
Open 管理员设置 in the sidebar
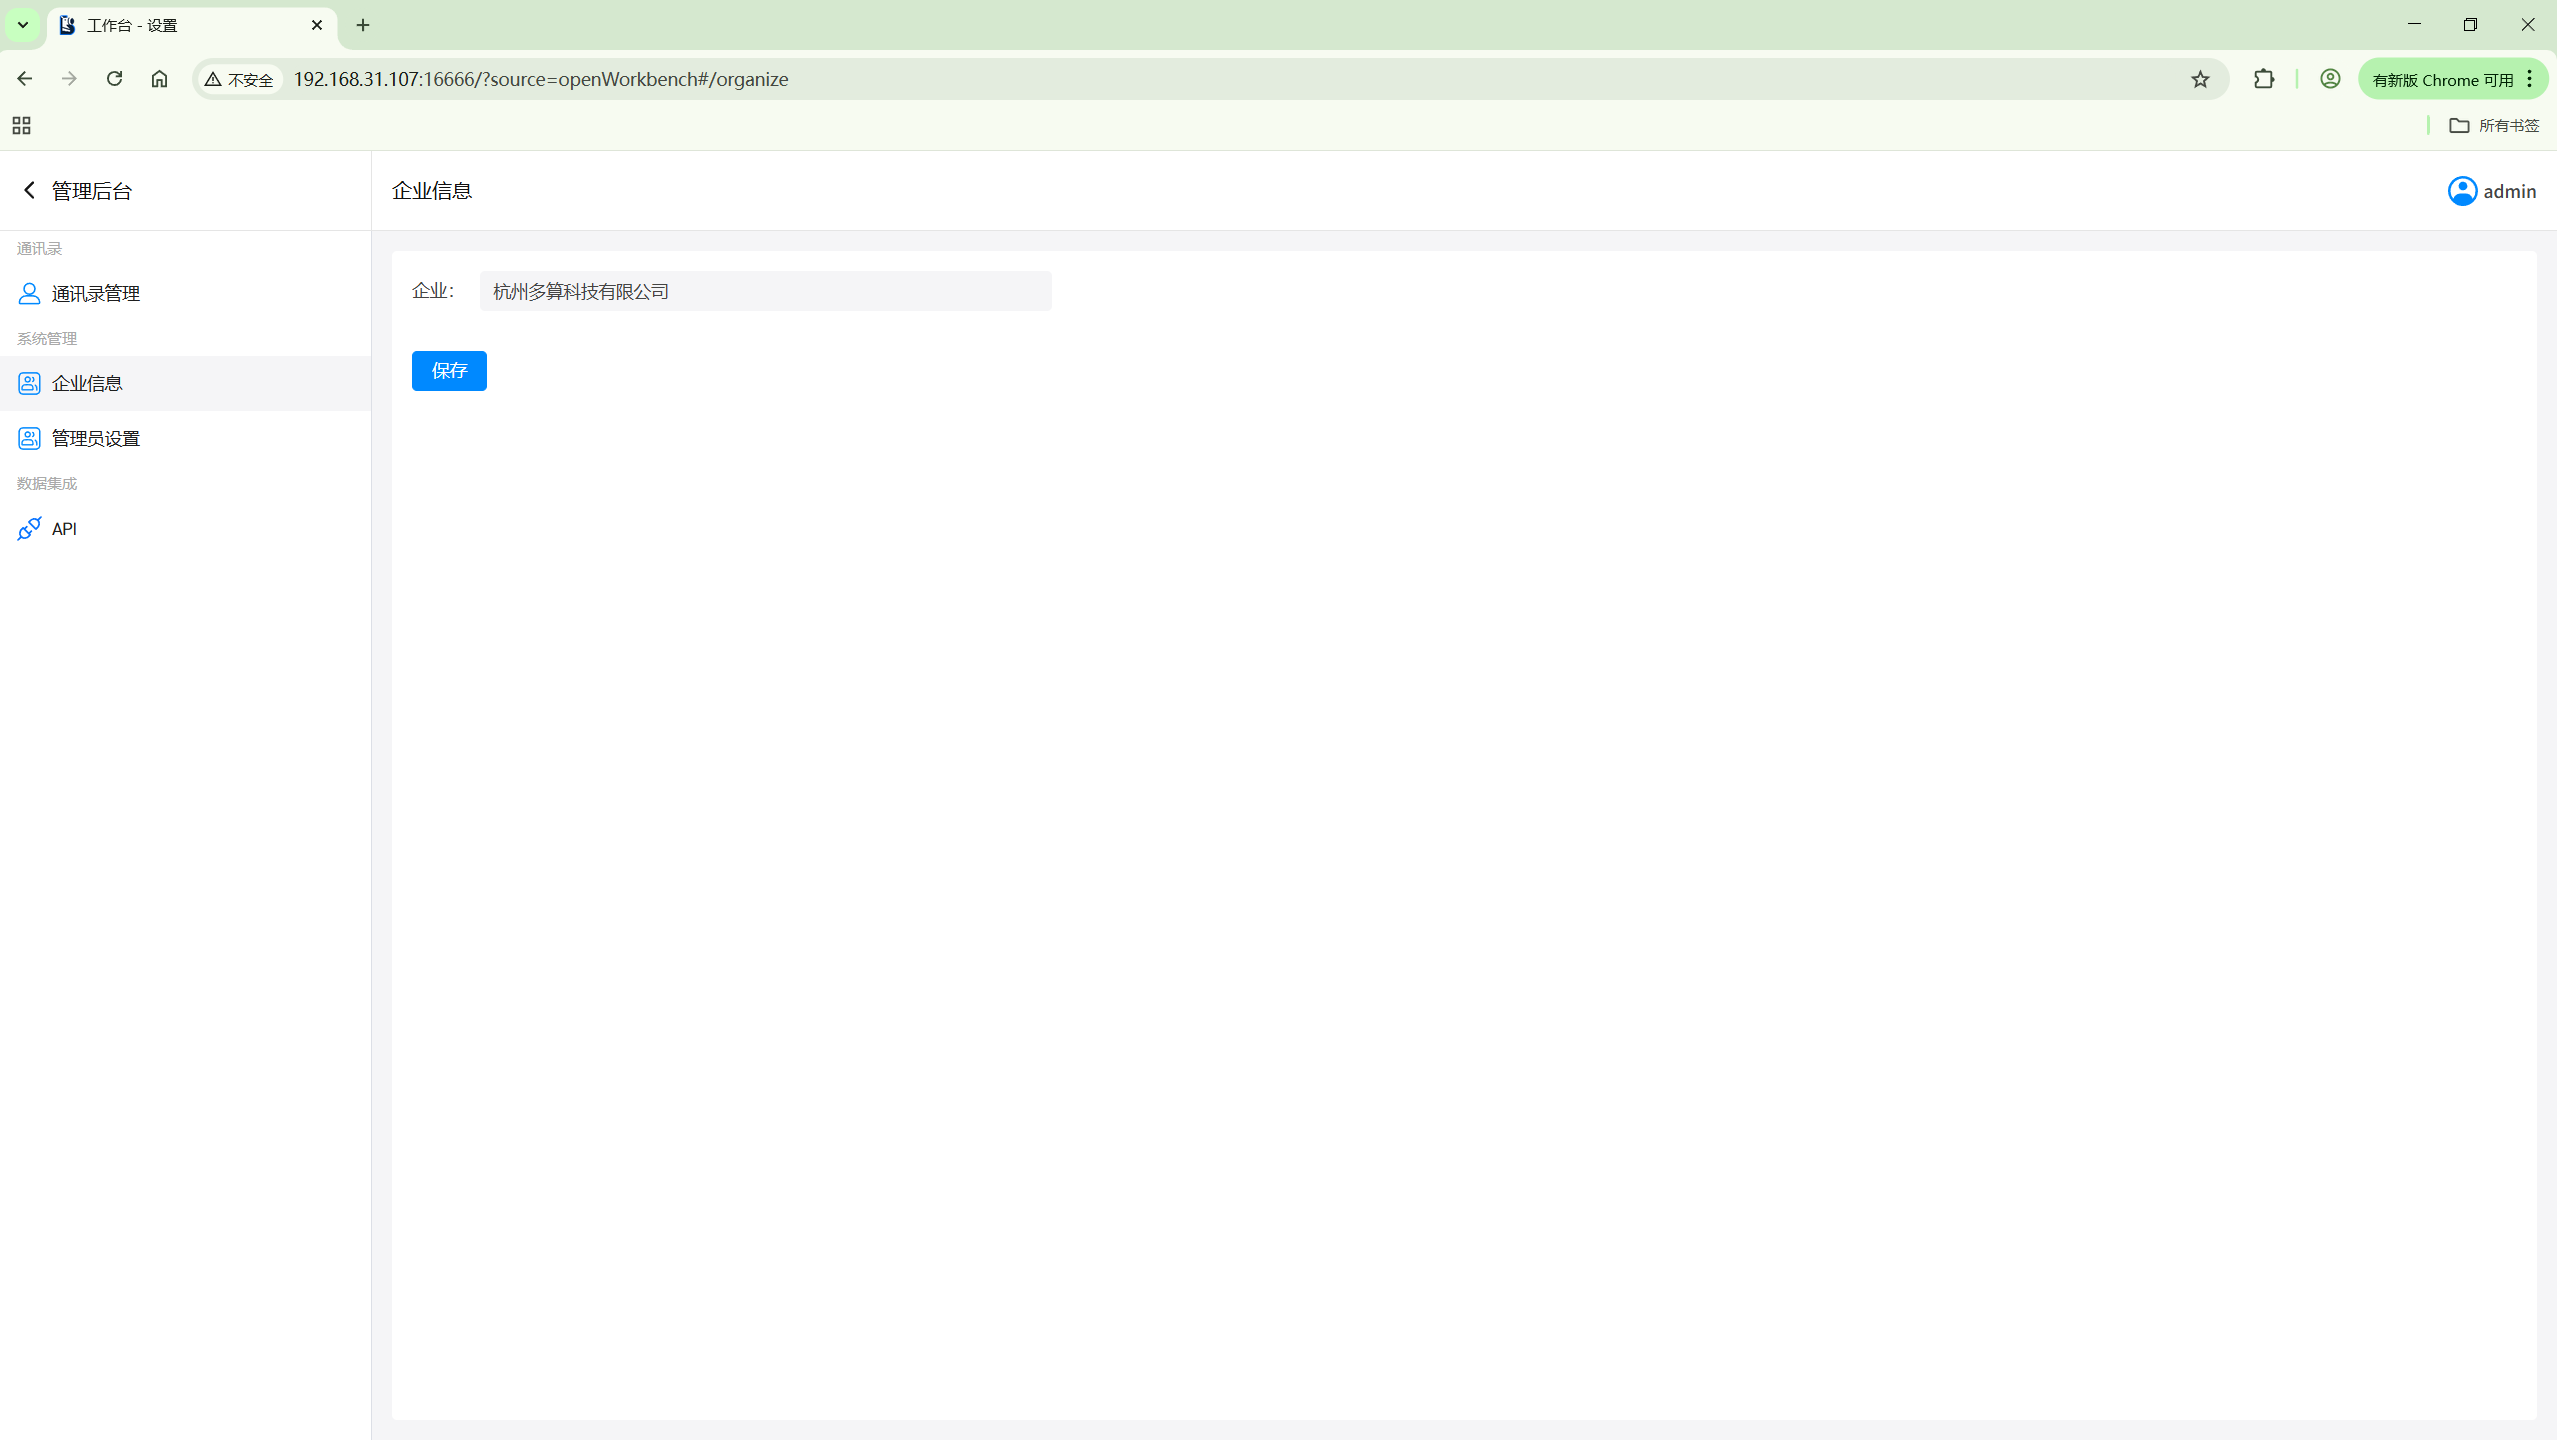95,438
